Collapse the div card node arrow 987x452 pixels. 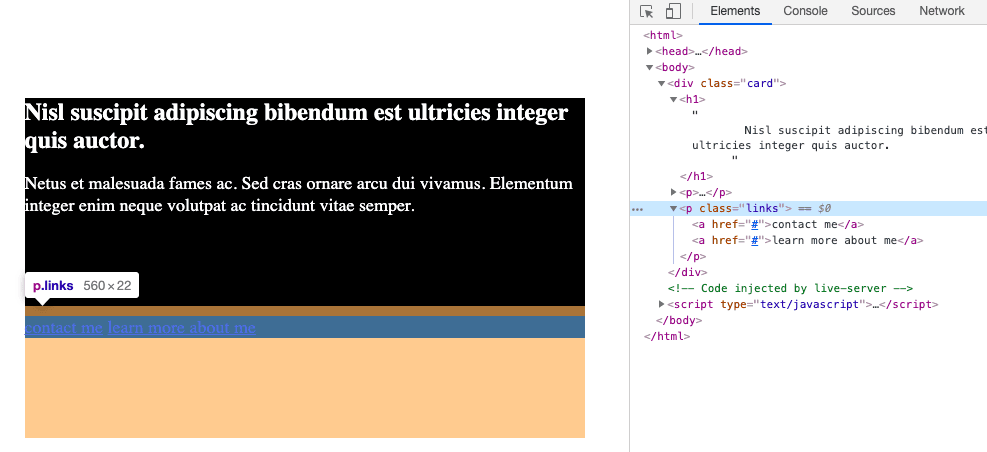click(x=662, y=83)
